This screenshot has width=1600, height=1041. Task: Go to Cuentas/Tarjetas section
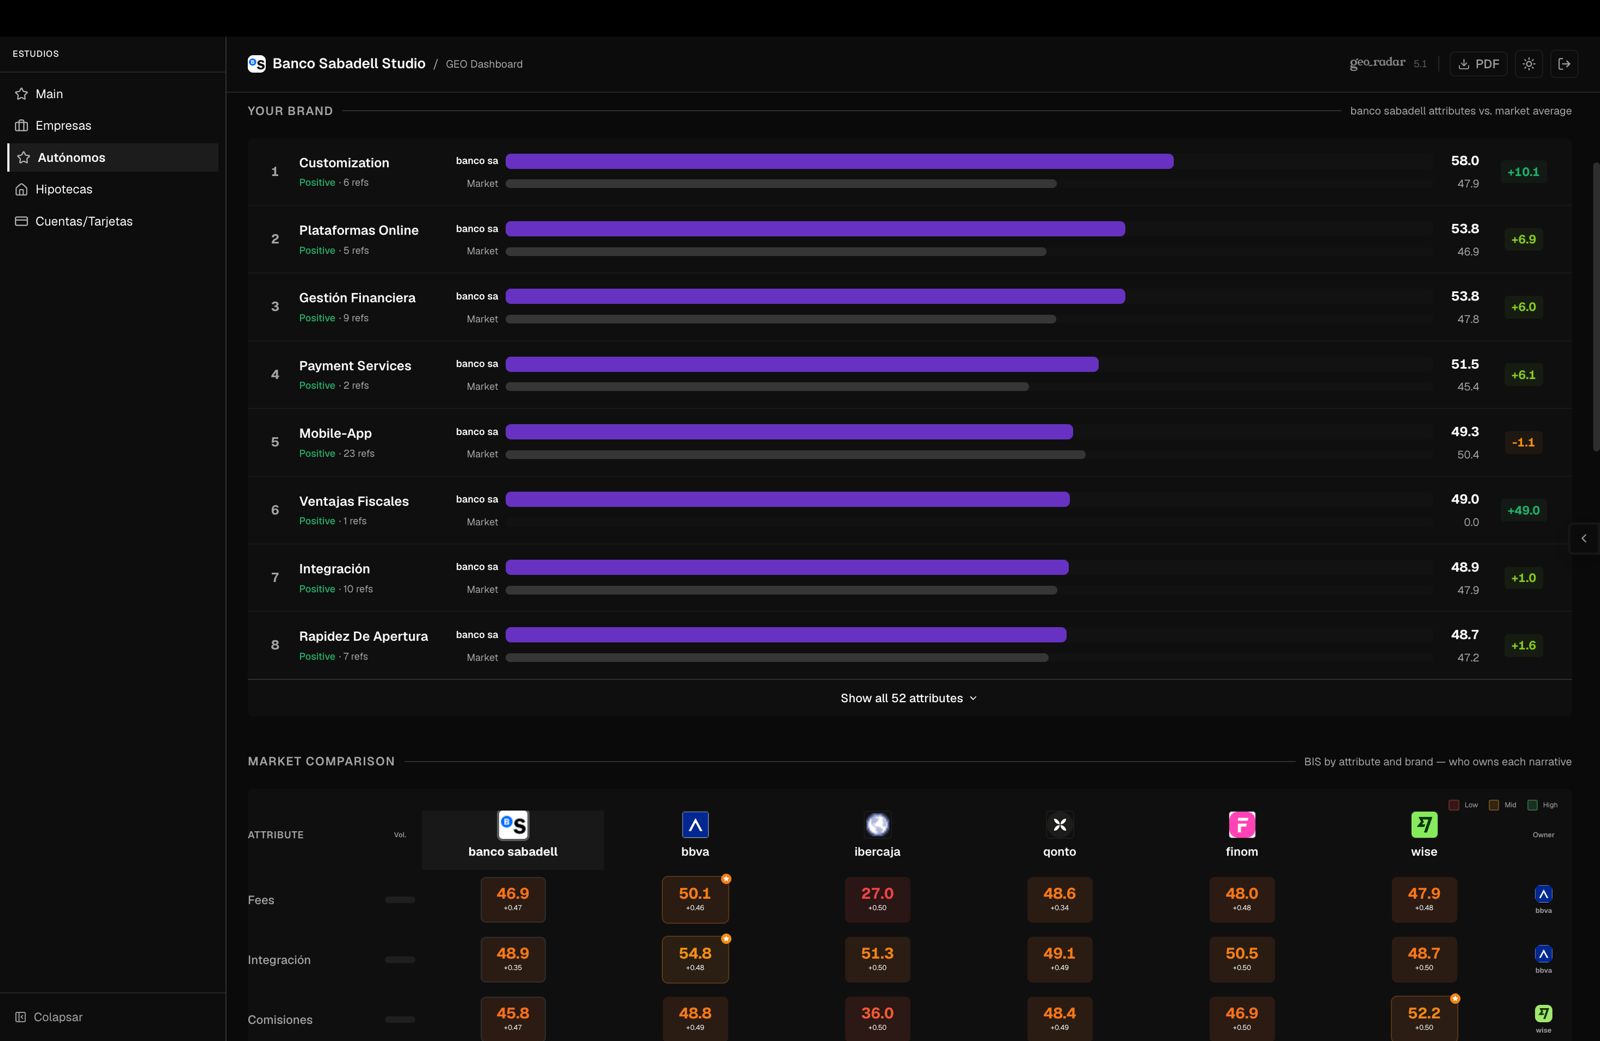pos(83,222)
